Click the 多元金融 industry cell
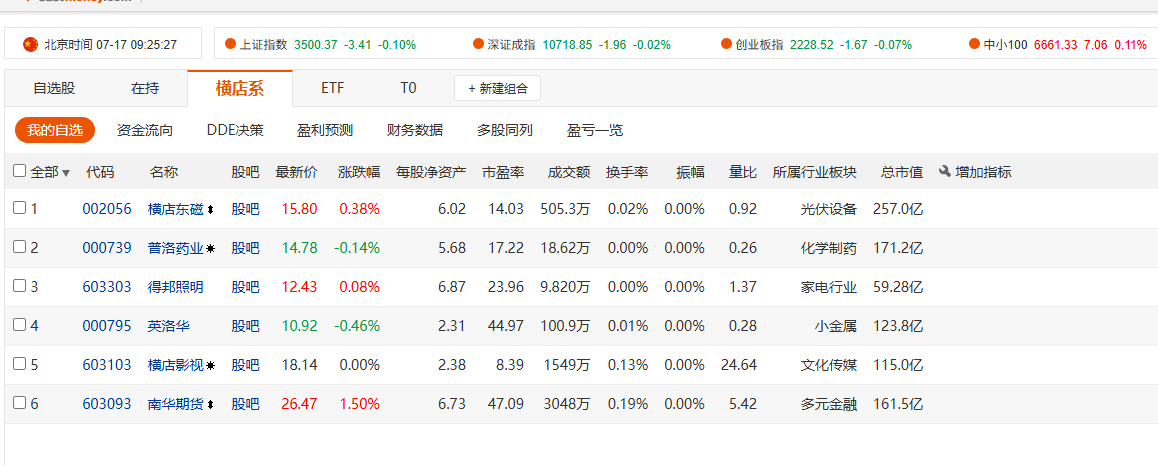This screenshot has height=465, width=1158. pos(829,404)
